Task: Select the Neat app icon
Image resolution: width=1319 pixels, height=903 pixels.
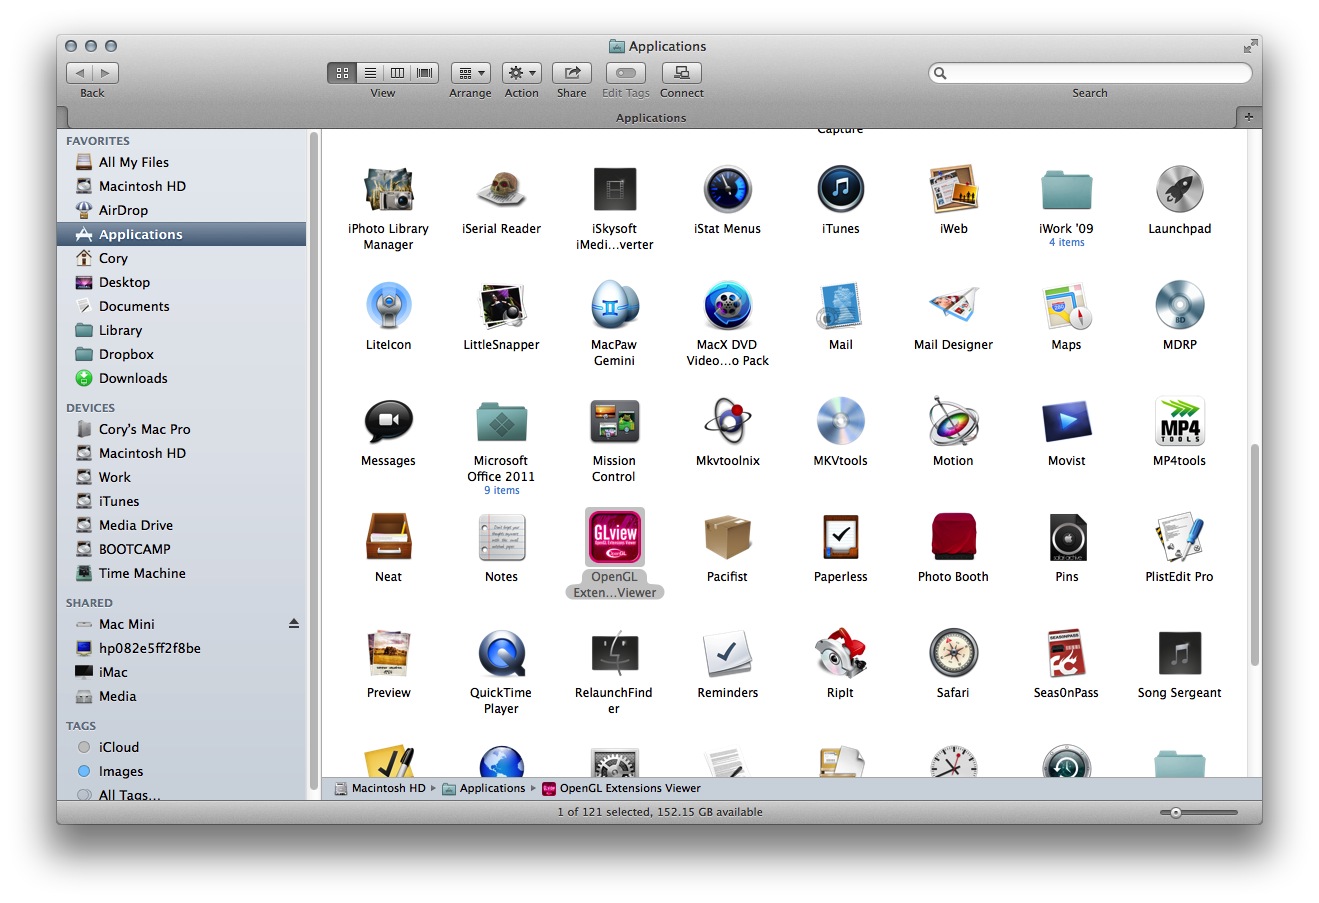Action: click(388, 537)
